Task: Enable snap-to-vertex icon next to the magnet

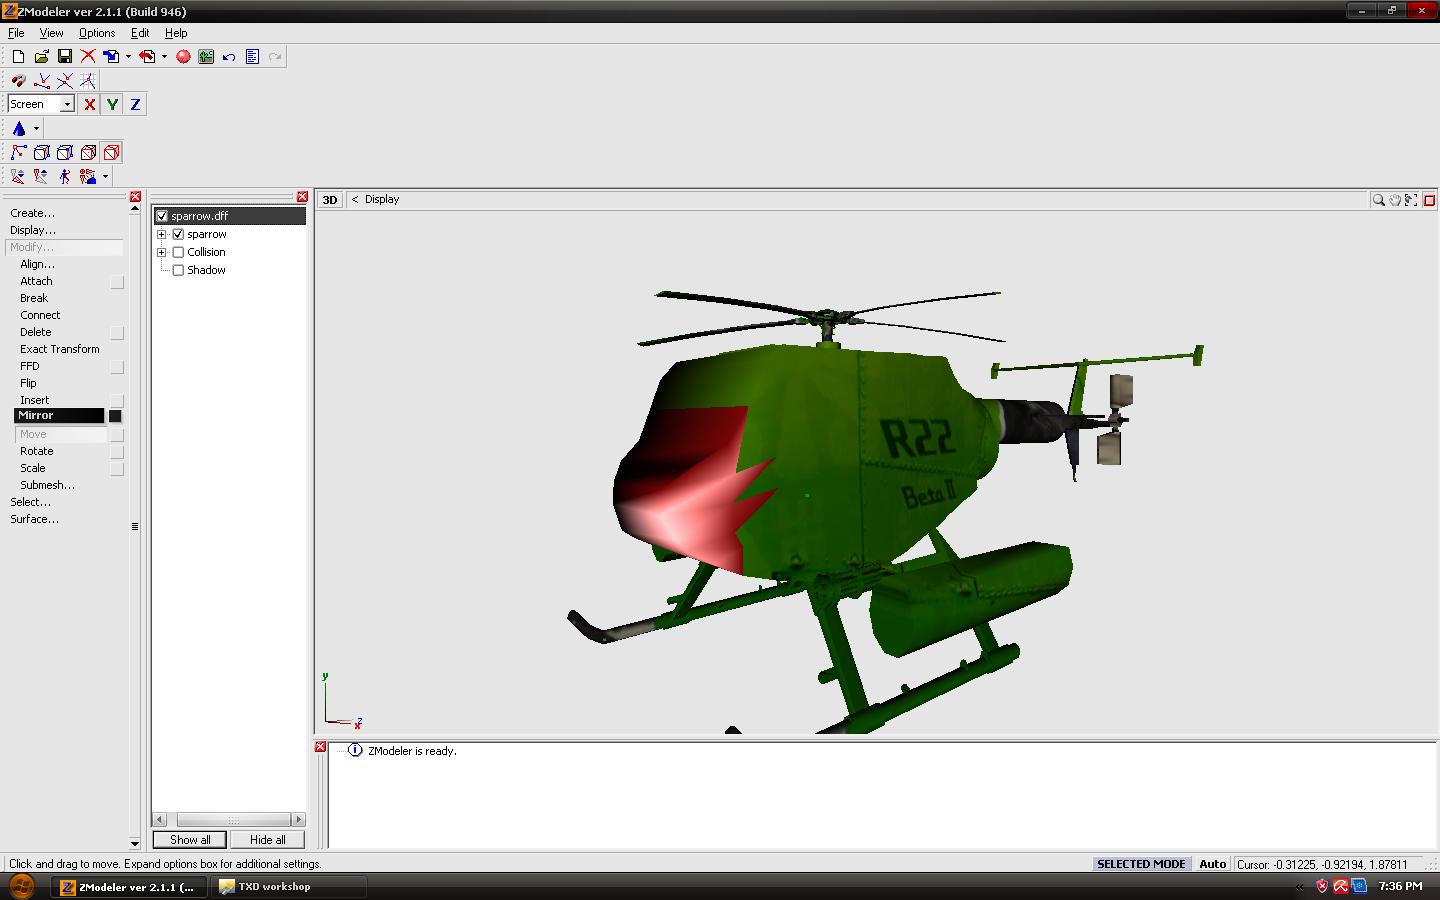Action: click(x=42, y=81)
